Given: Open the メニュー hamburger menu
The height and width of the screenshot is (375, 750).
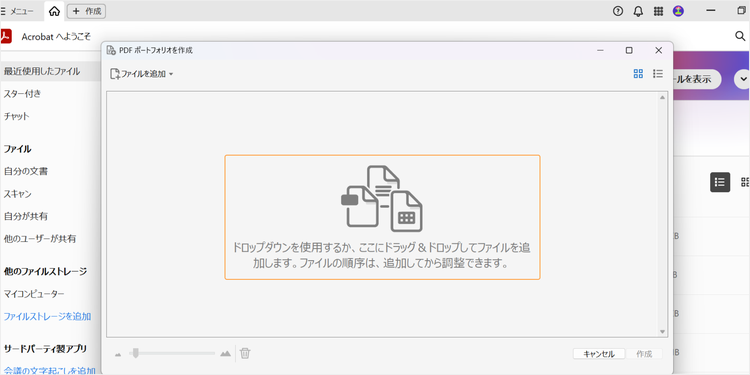Looking at the screenshot, I should pyautogui.click(x=17, y=11).
